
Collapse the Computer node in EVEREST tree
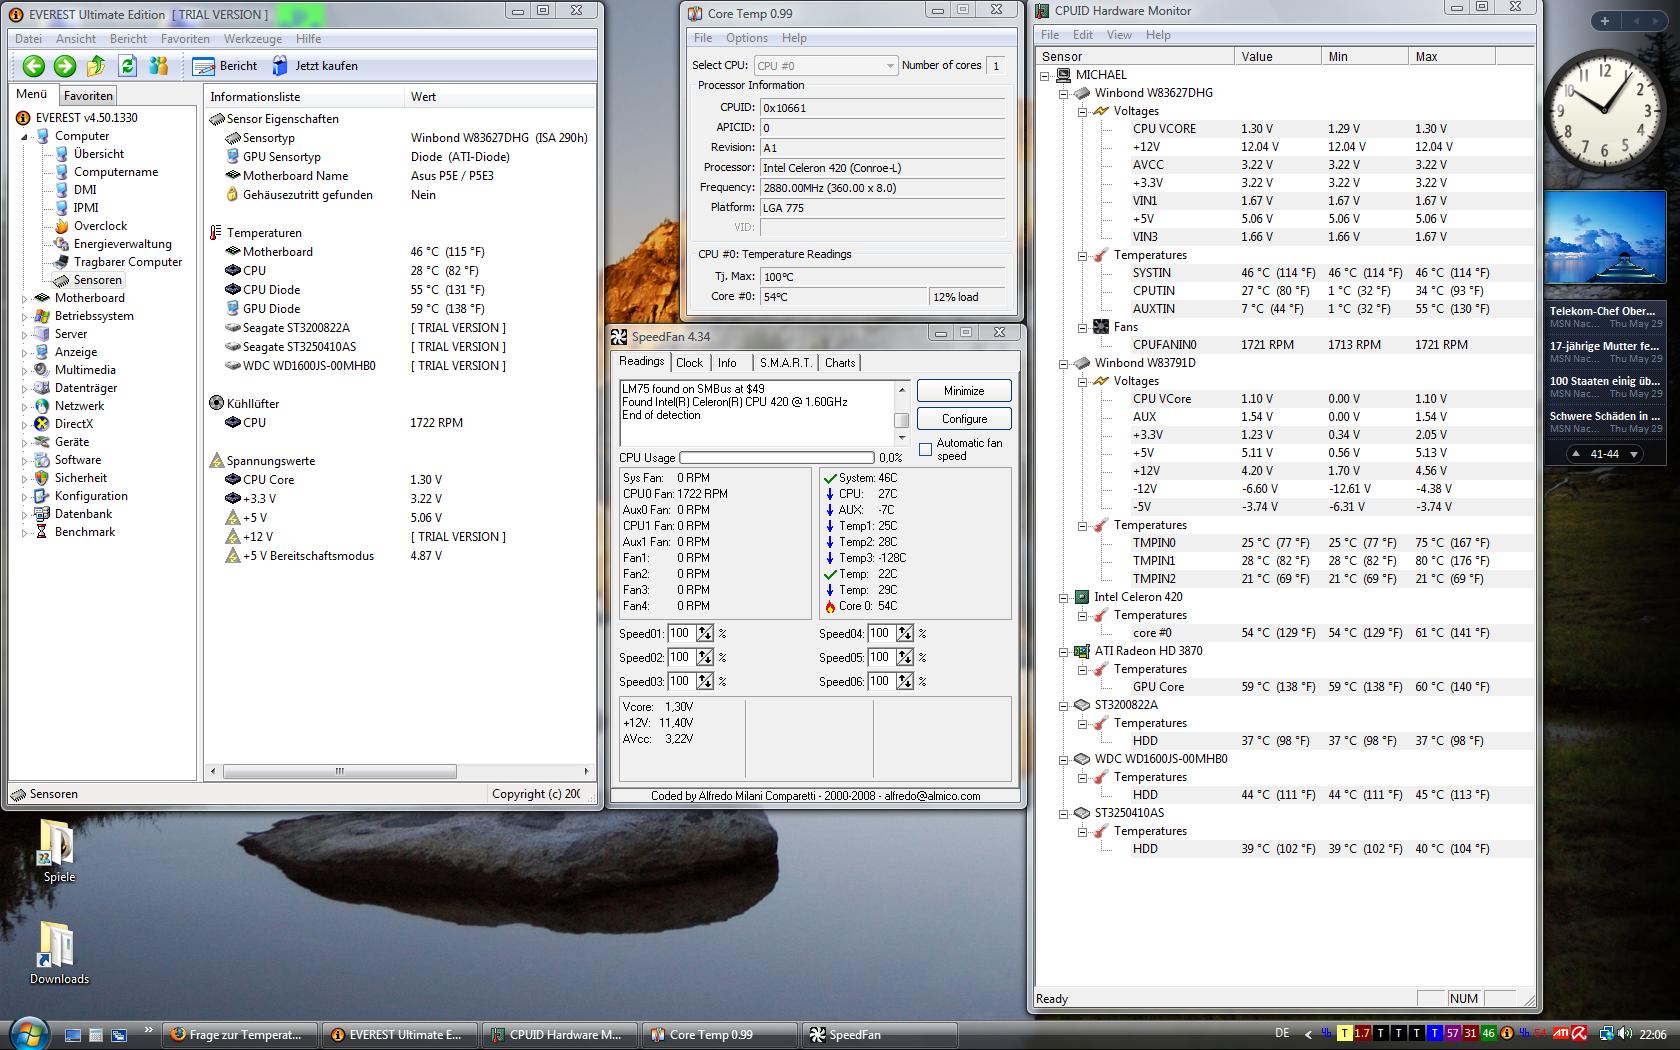[x=25, y=136]
